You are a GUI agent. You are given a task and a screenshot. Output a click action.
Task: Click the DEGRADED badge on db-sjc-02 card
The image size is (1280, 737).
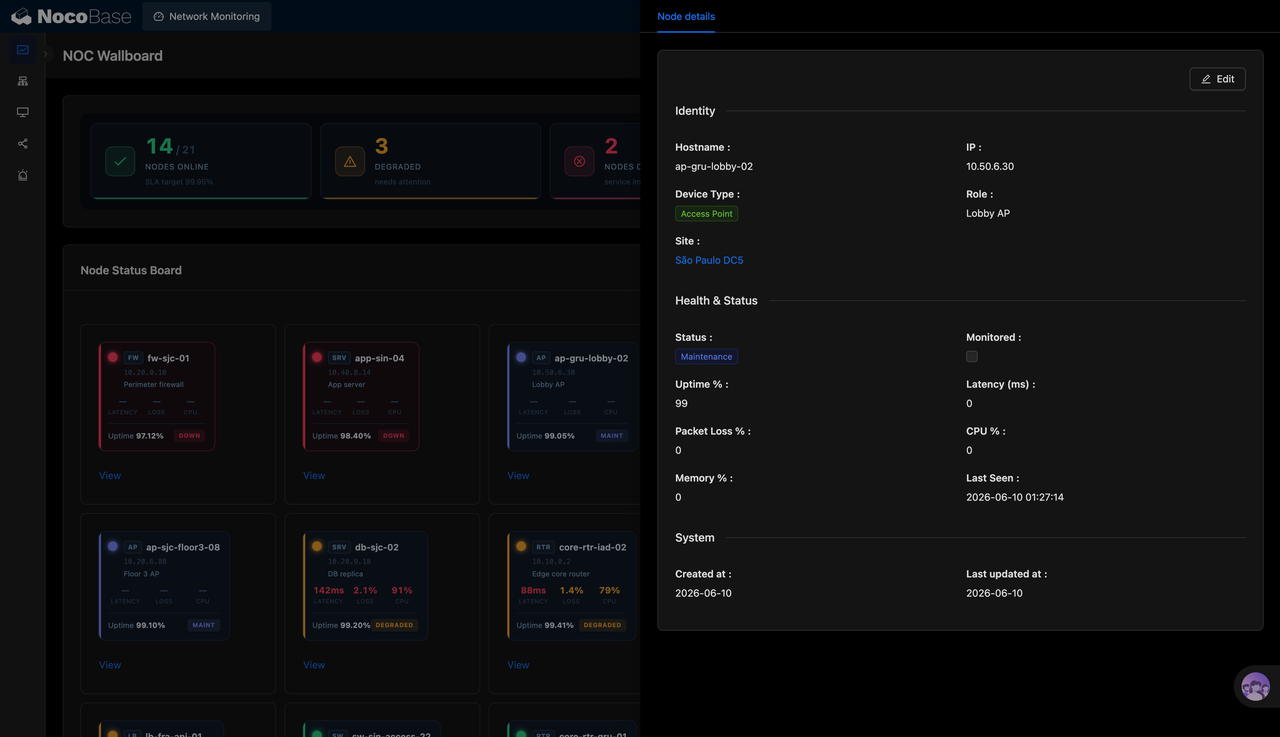pos(394,625)
